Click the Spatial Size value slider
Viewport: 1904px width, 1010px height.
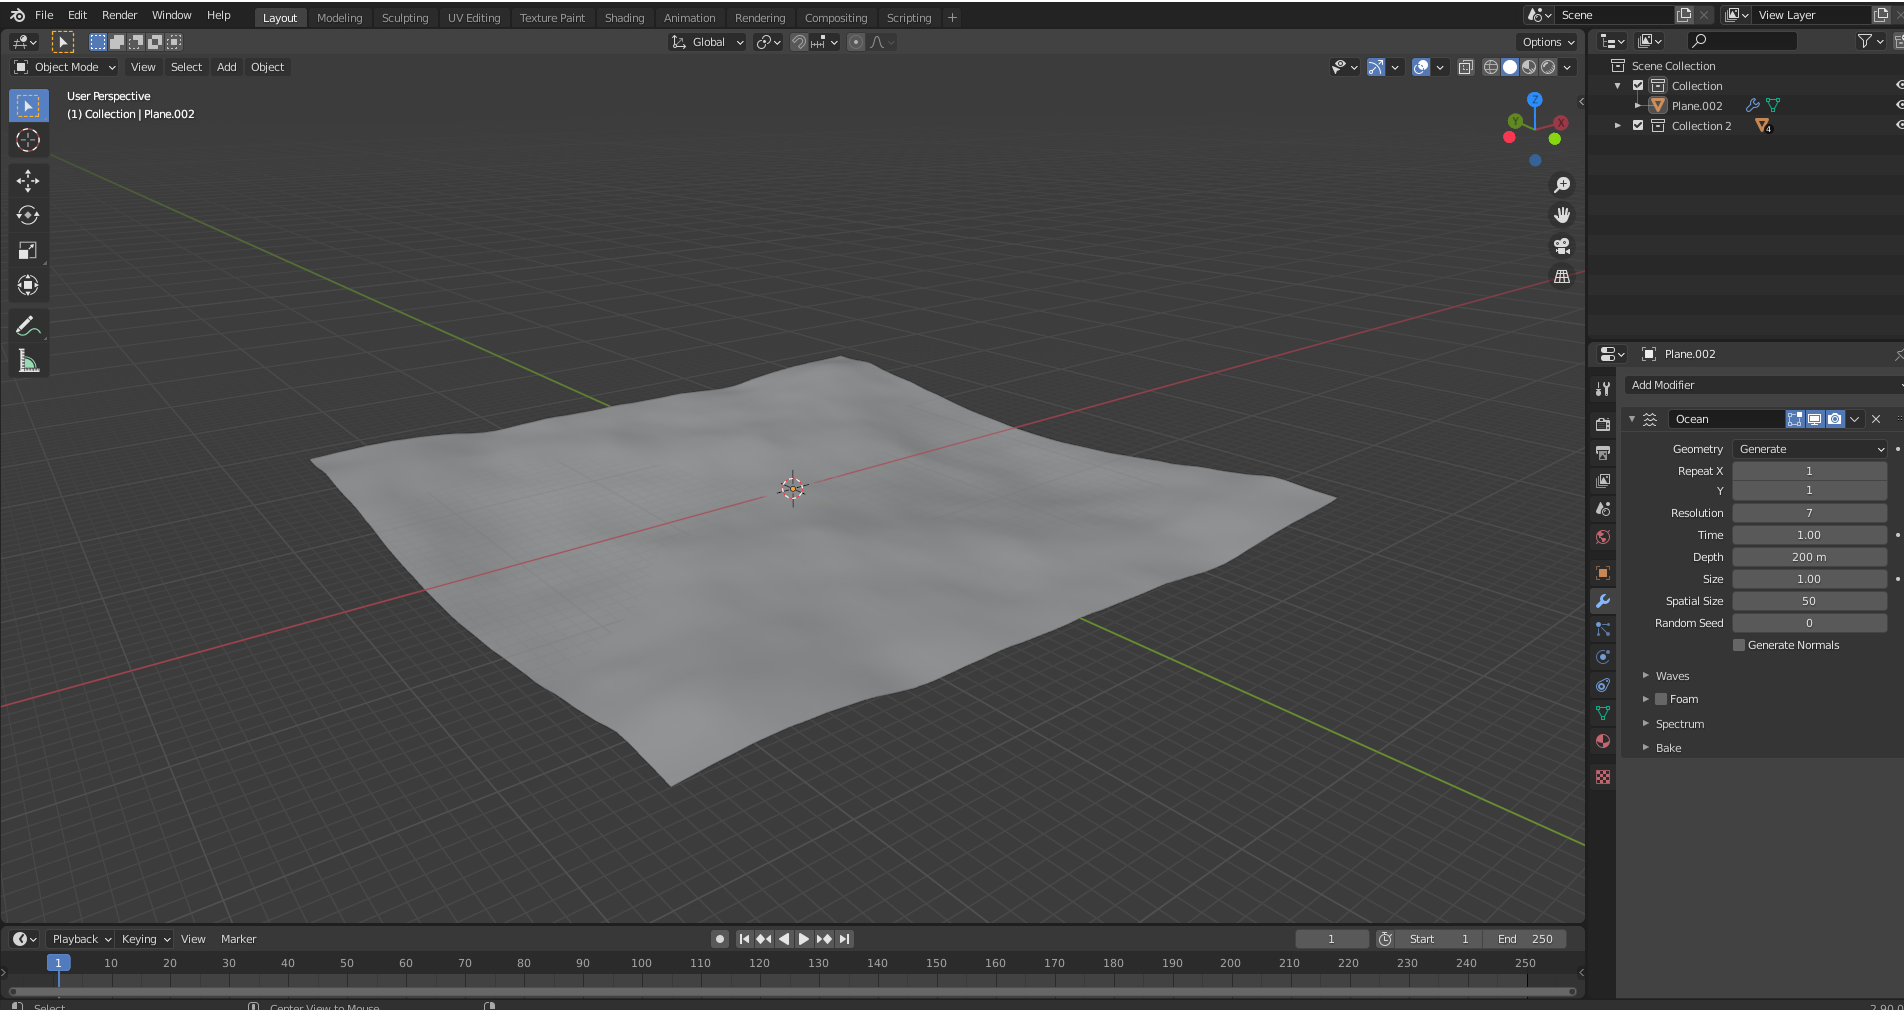1809,601
